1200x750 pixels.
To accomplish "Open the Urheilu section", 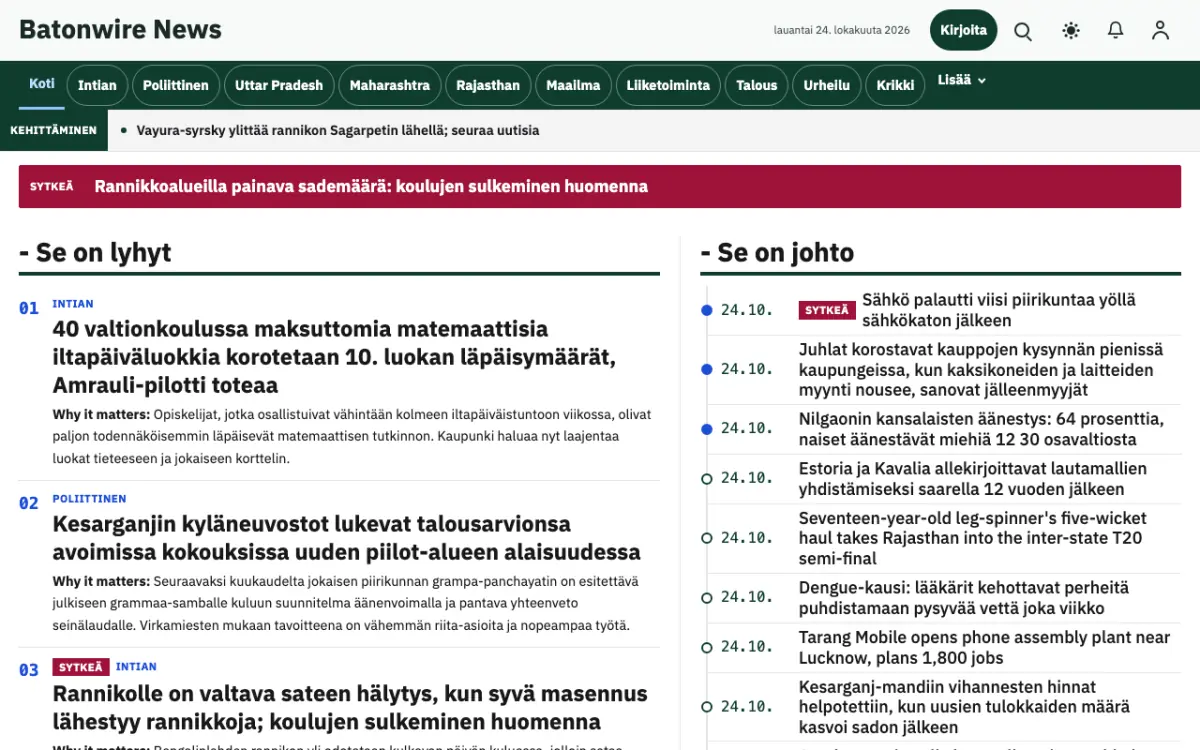I will (827, 85).
